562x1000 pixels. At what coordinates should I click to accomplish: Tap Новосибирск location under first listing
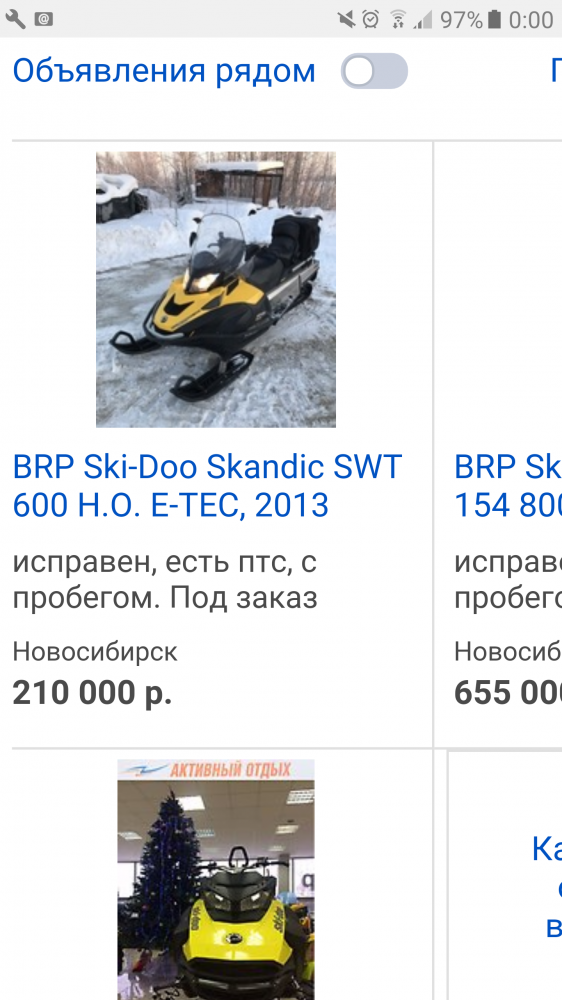(x=95, y=652)
